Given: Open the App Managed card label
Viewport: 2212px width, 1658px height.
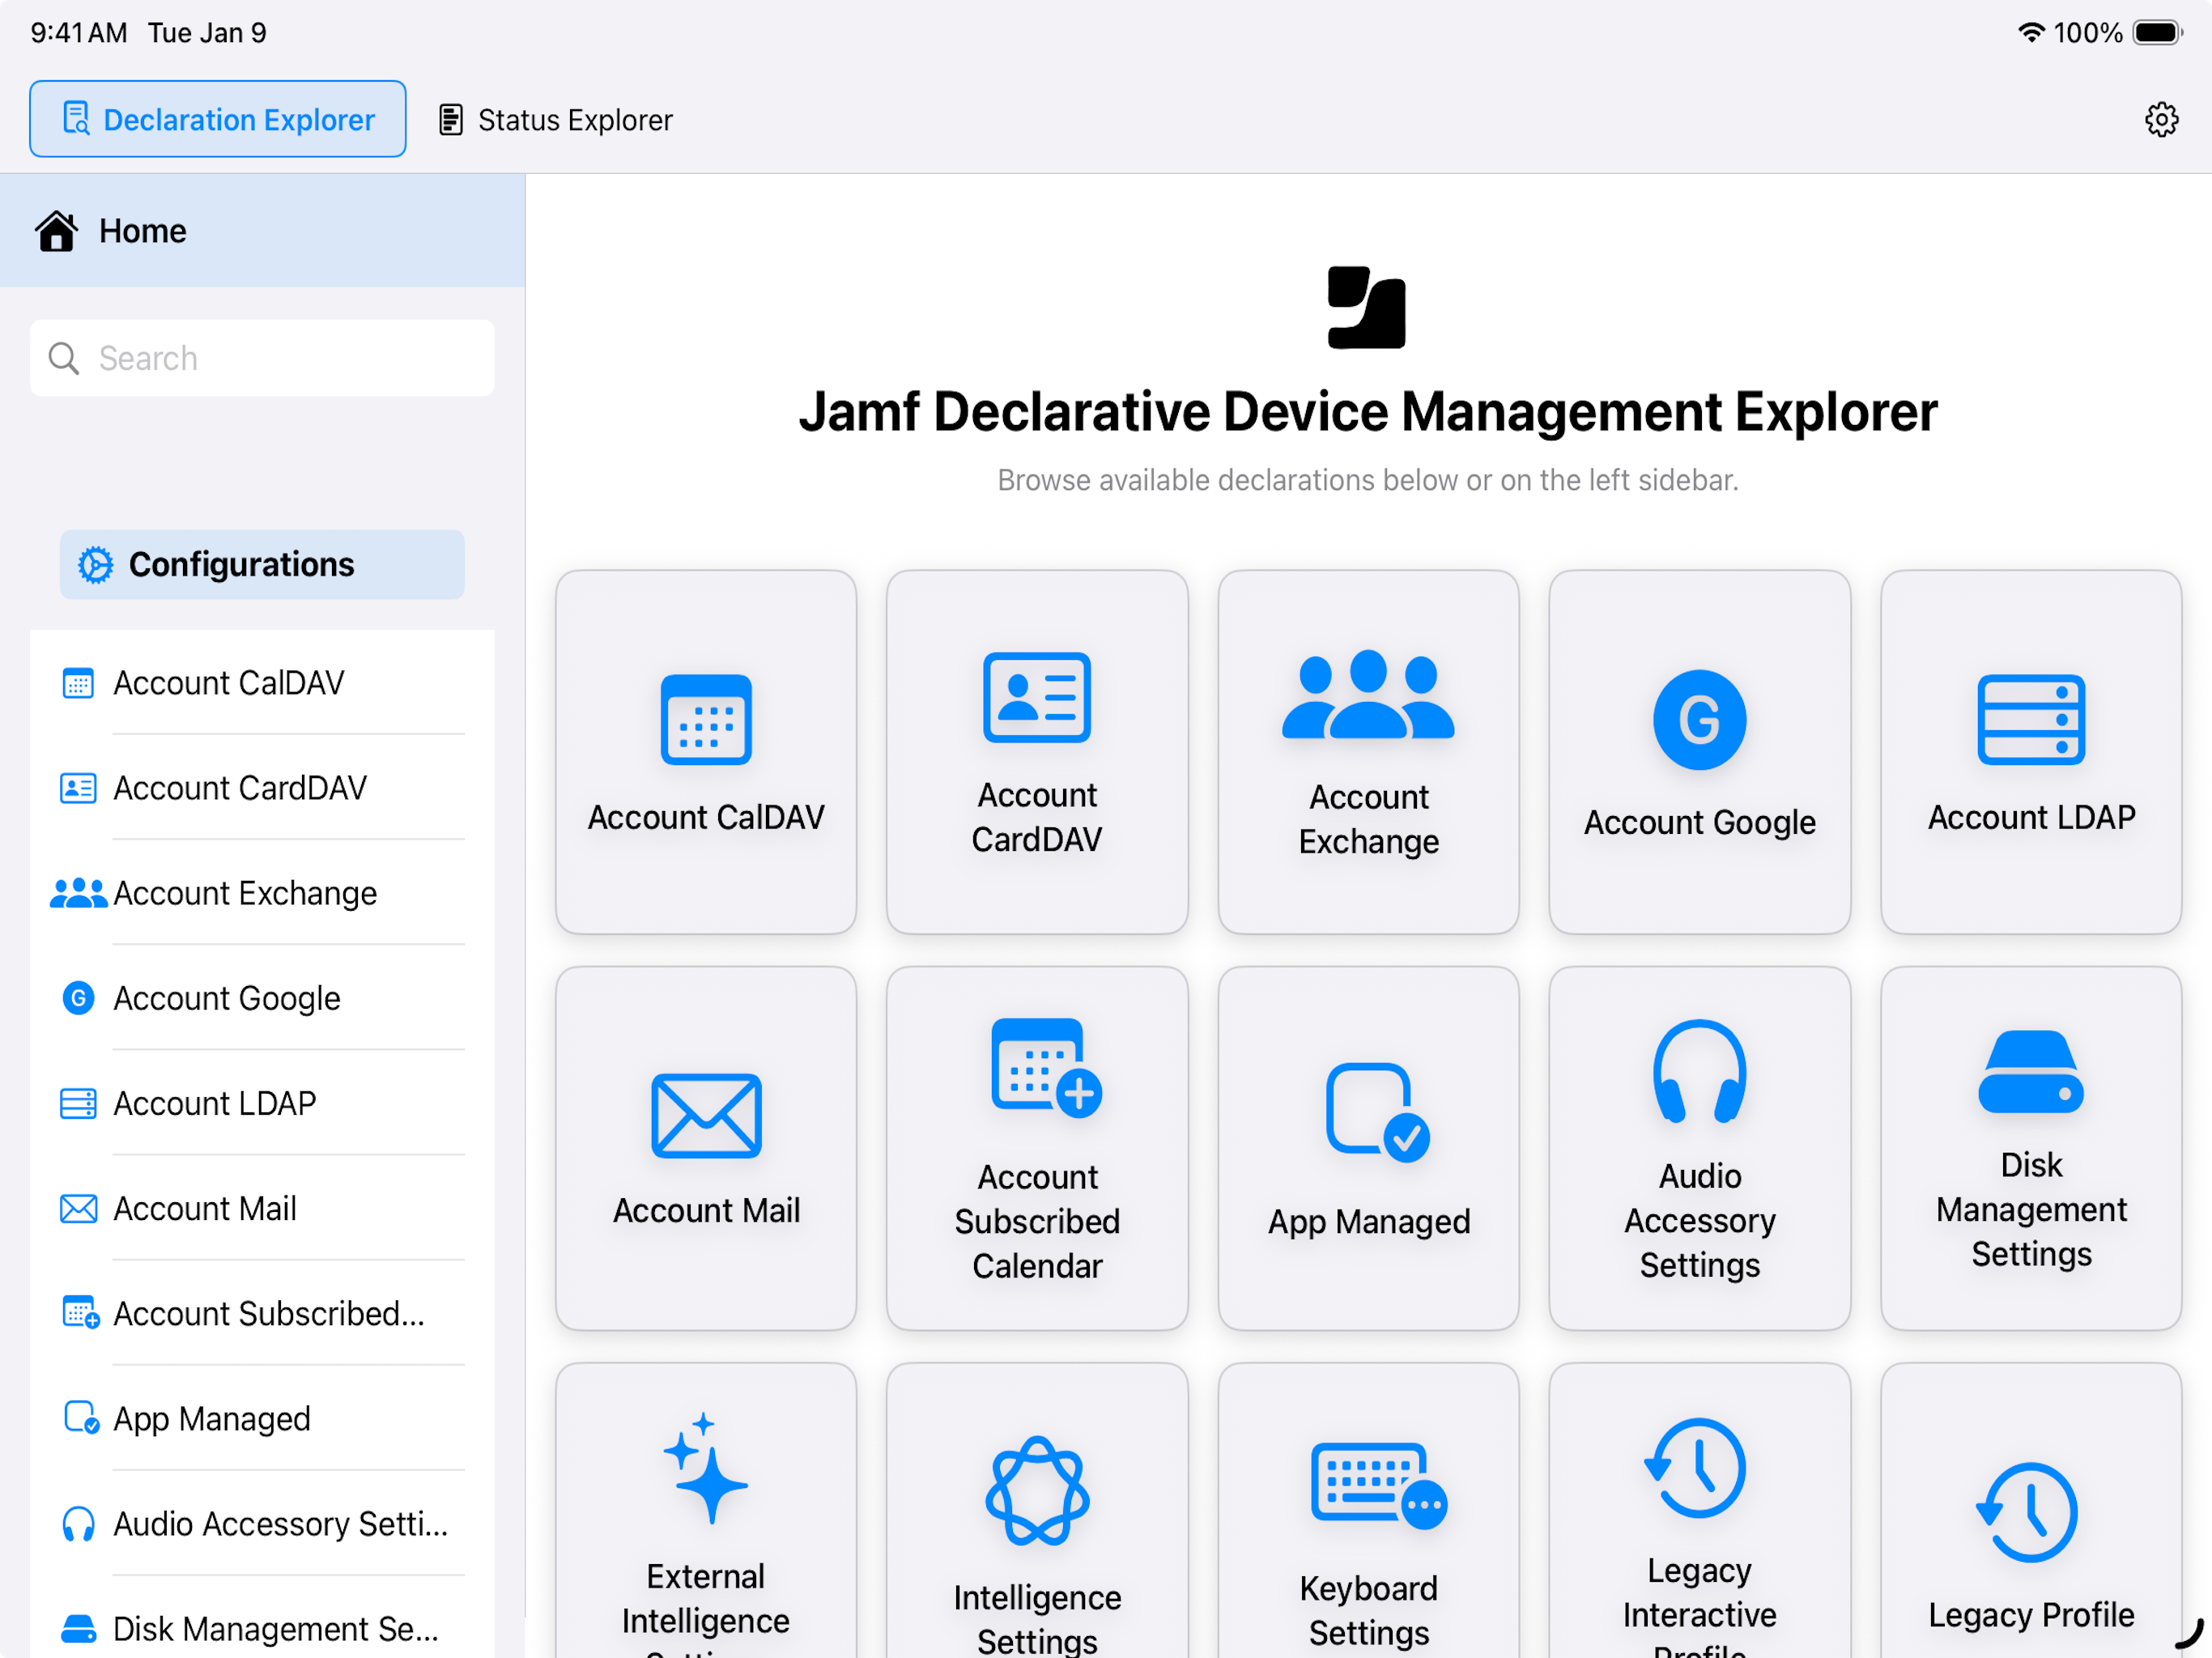Looking at the screenshot, I should coord(1368,1222).
